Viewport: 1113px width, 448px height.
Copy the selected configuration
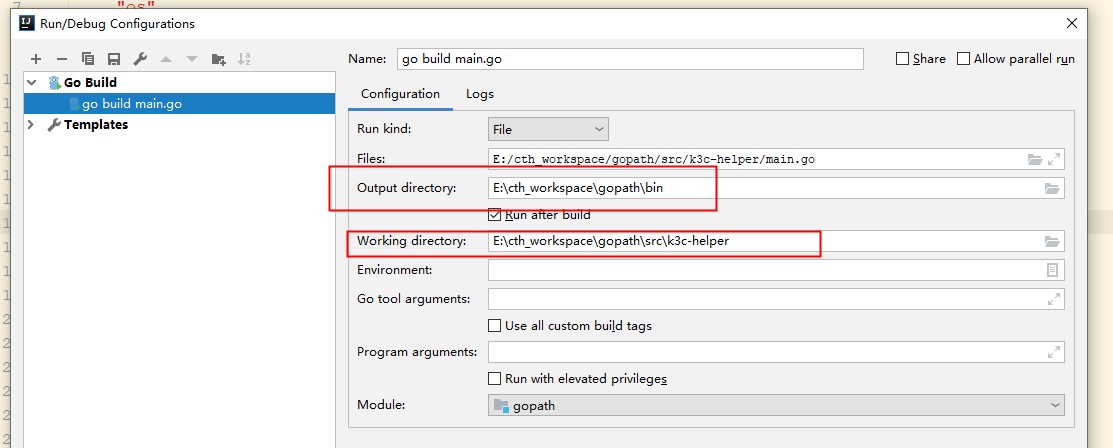pyautogui.click(x=88, y=59)
